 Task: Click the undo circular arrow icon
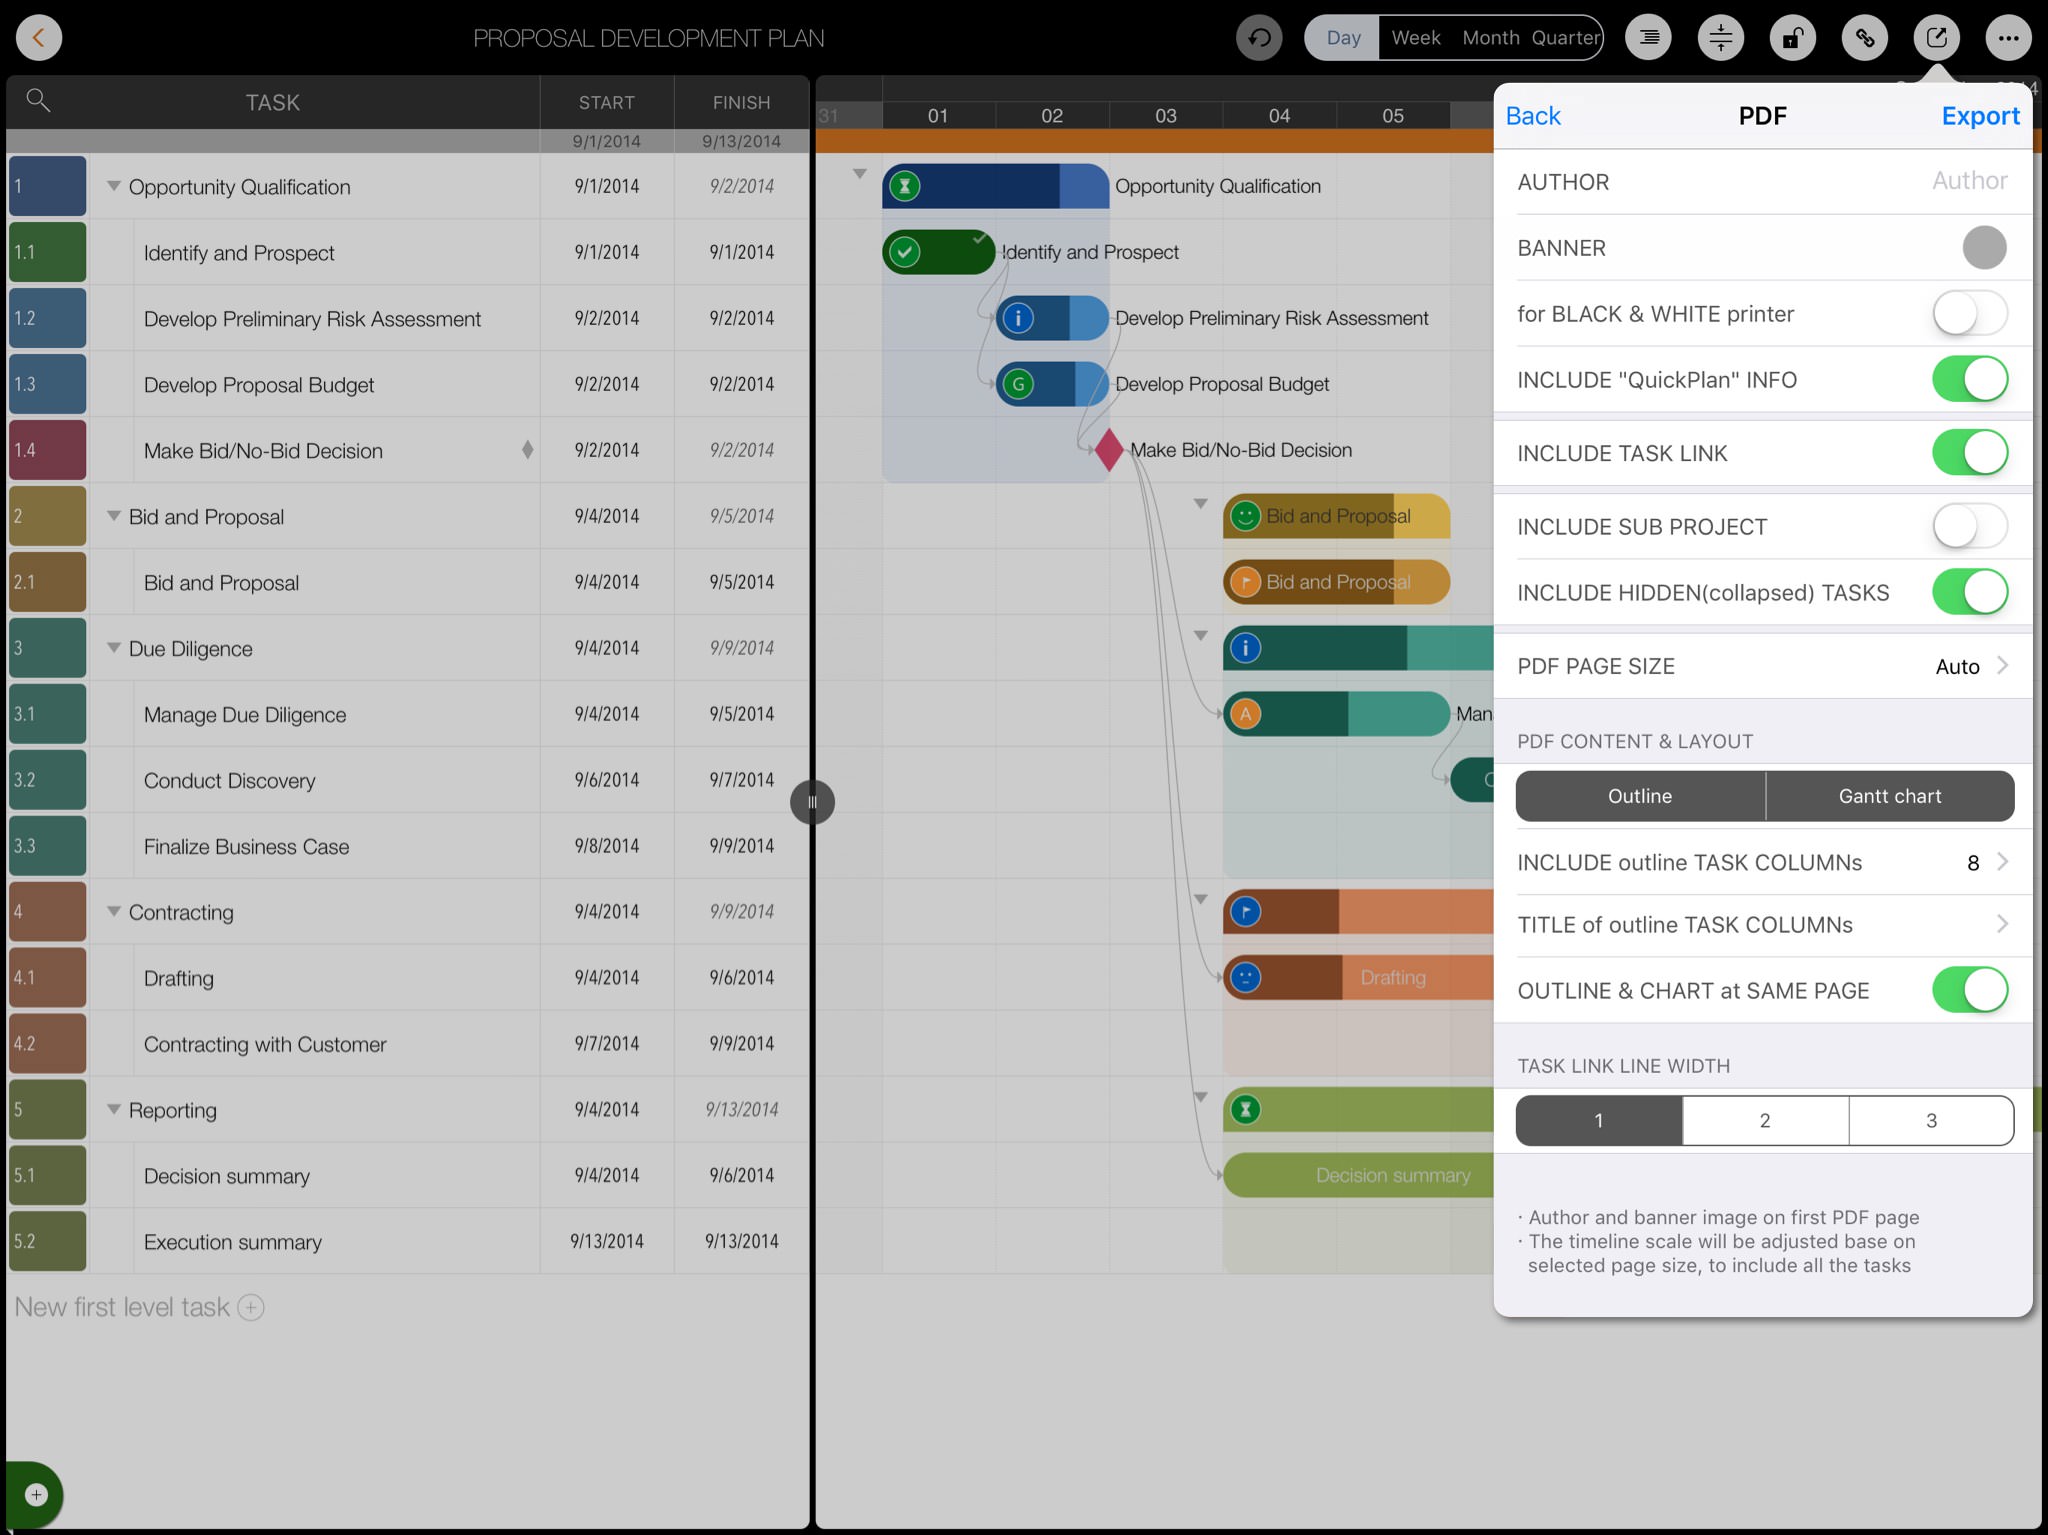pyautogui.click(x=1259, y=38)
